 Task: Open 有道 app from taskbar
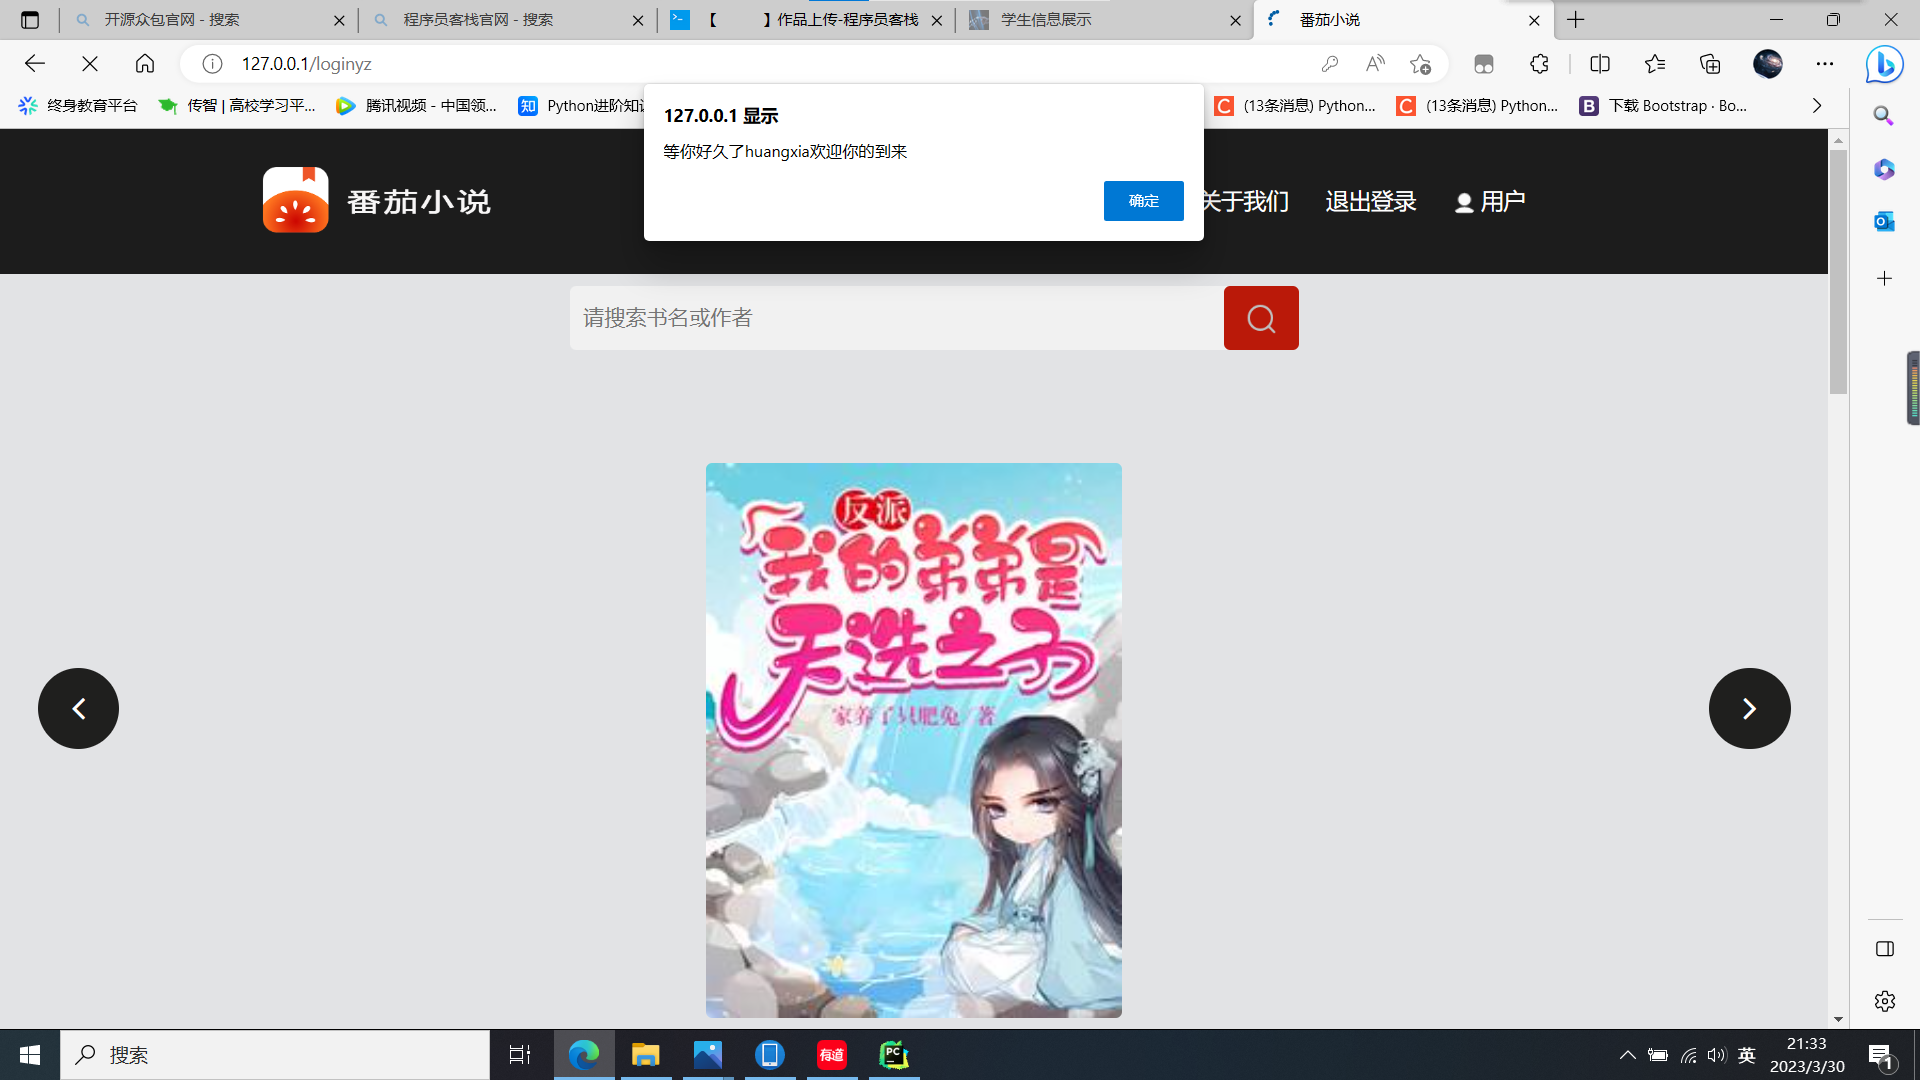832,1055
